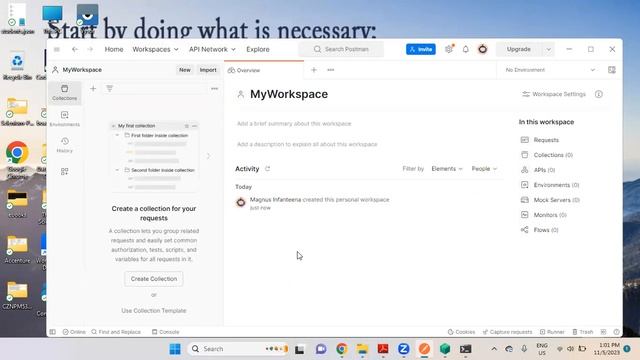Click the Search Postman field
The width and height of the screenshot is (640, 360).
click(x=341, y=49)
